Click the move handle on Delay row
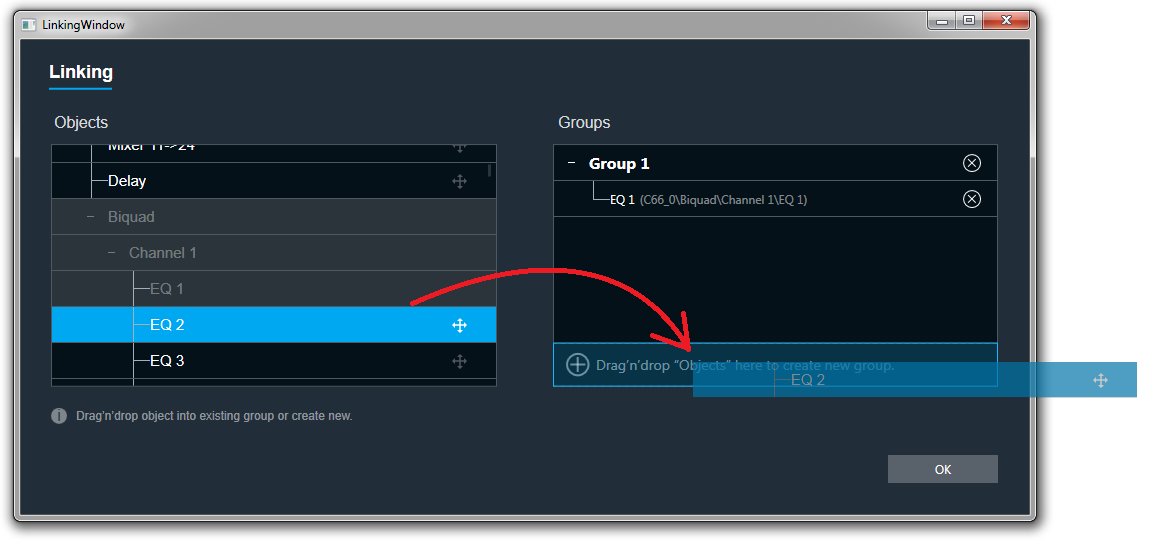1150x541 pixels. (459, 182)
